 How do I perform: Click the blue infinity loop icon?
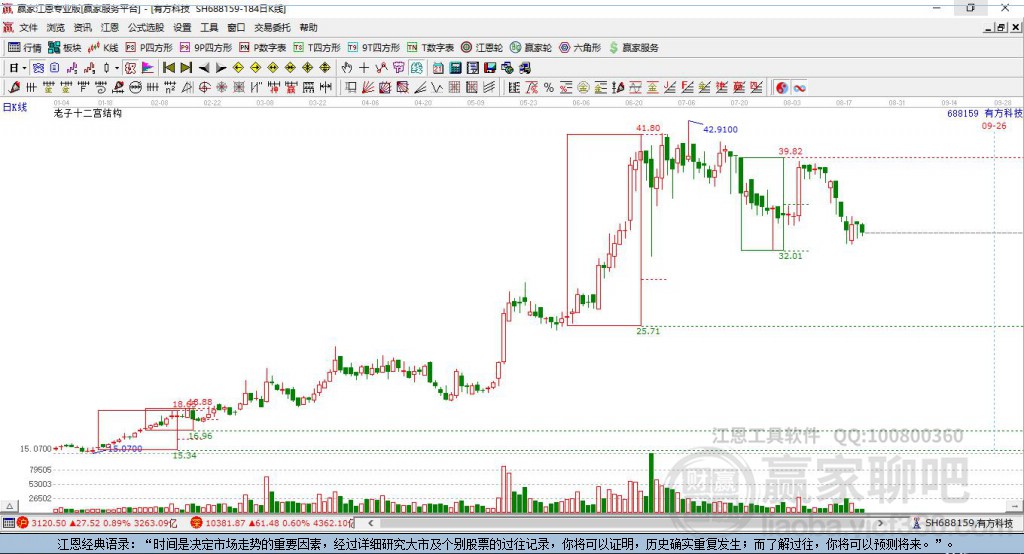(799, 88)
